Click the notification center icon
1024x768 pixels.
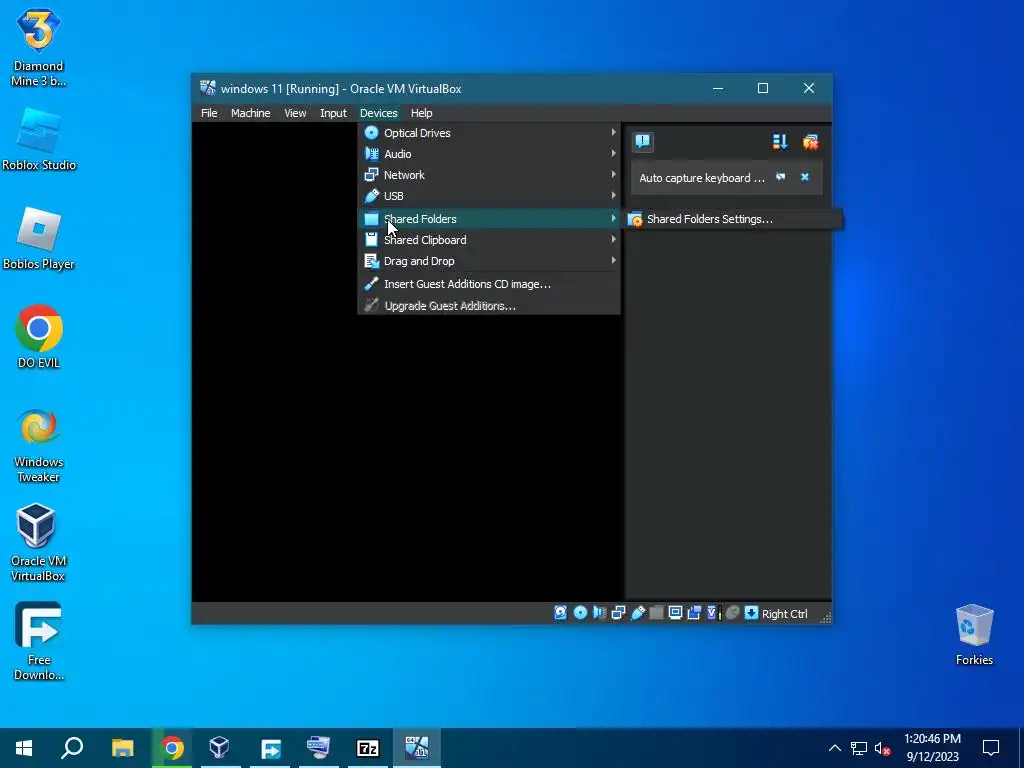click(643, 142)
